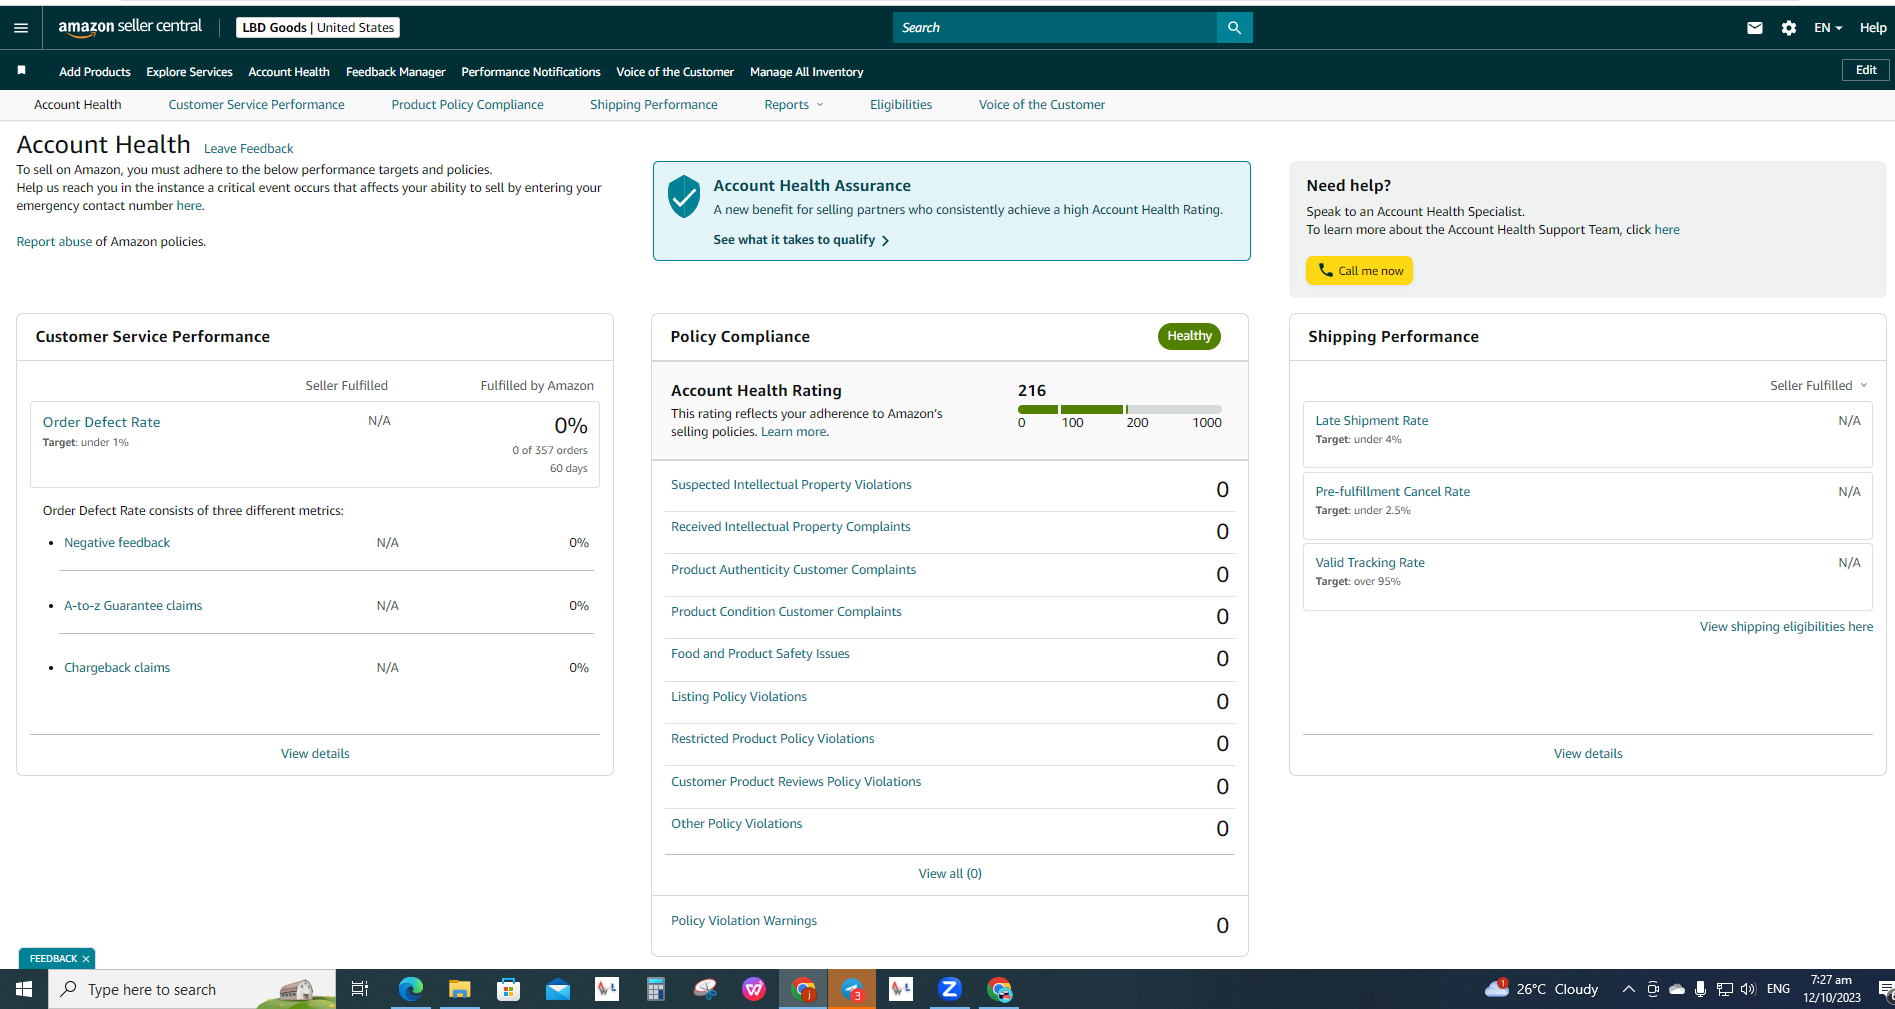Screen dimensions: 1895x1009
Task: Open the Snipping Tool in the taskbar
Action: [705, 989]
